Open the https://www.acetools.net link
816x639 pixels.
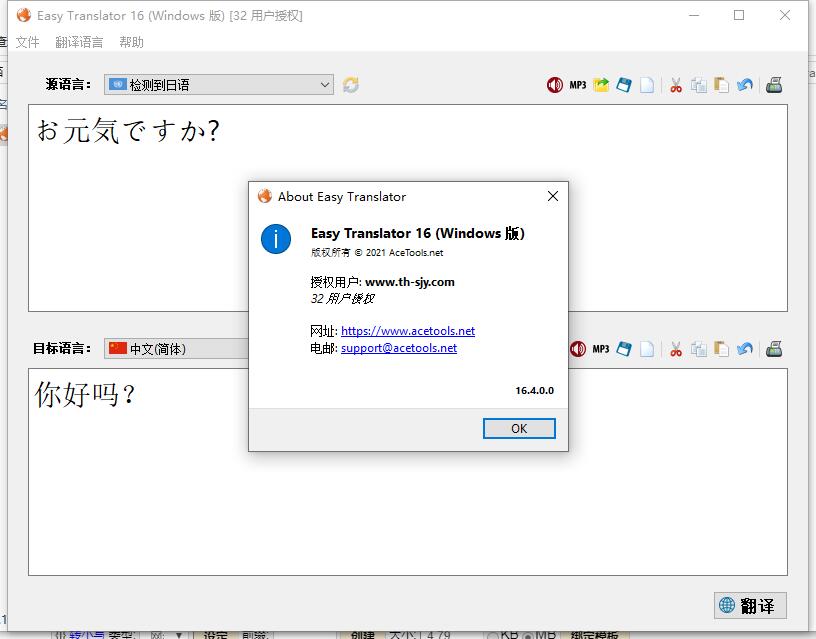click(x=408, y=331)
